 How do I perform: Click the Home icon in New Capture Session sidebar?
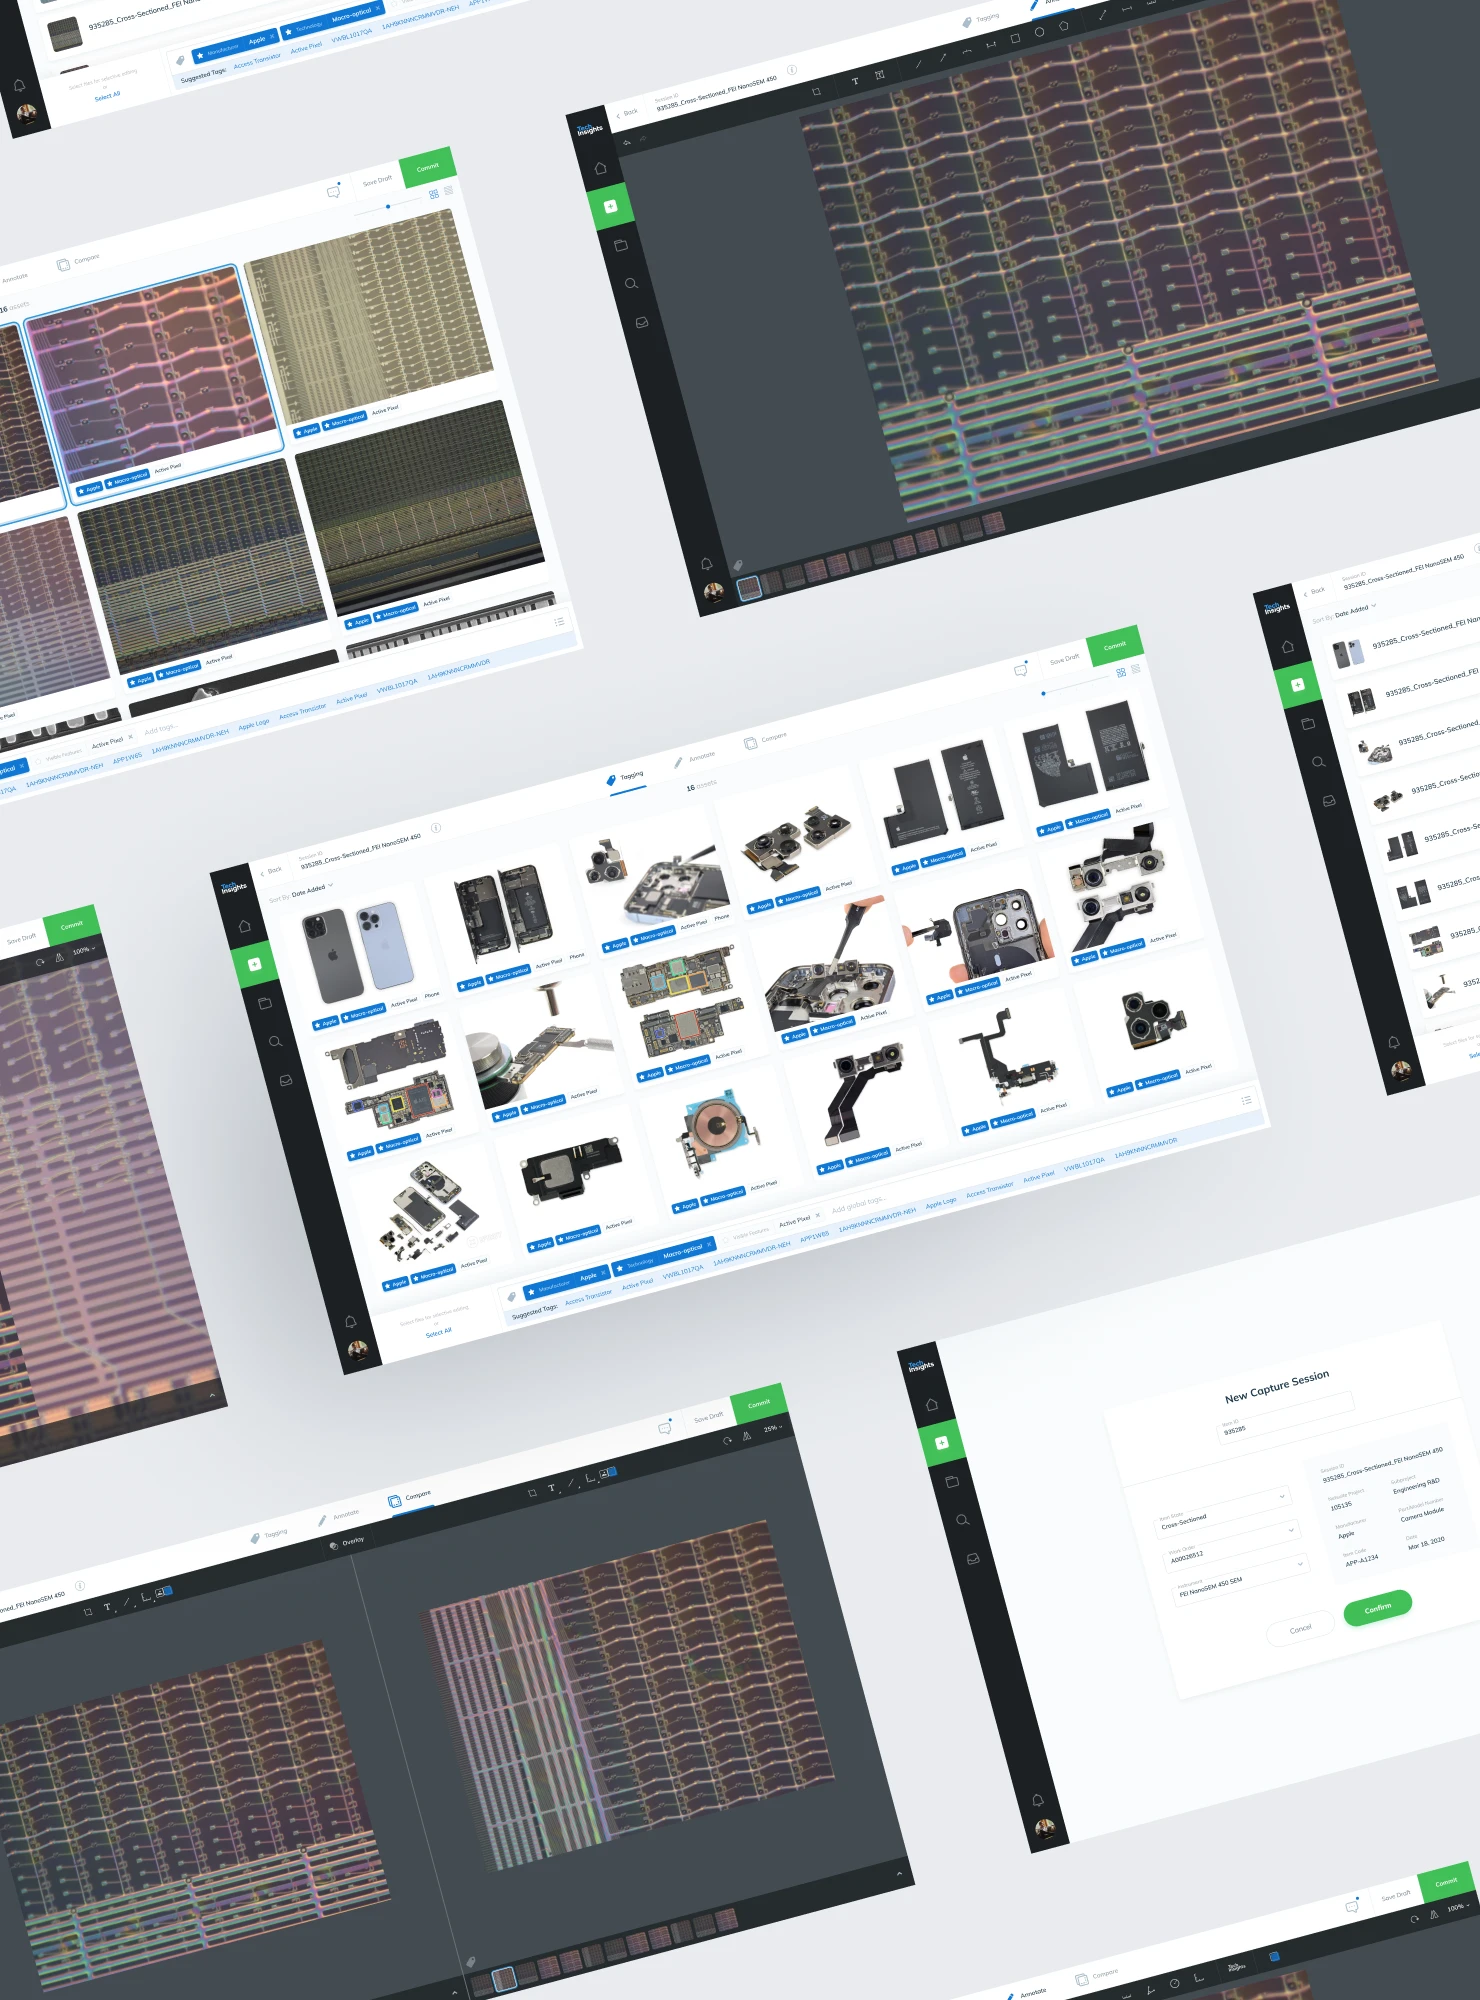(x=931, y=1404)
